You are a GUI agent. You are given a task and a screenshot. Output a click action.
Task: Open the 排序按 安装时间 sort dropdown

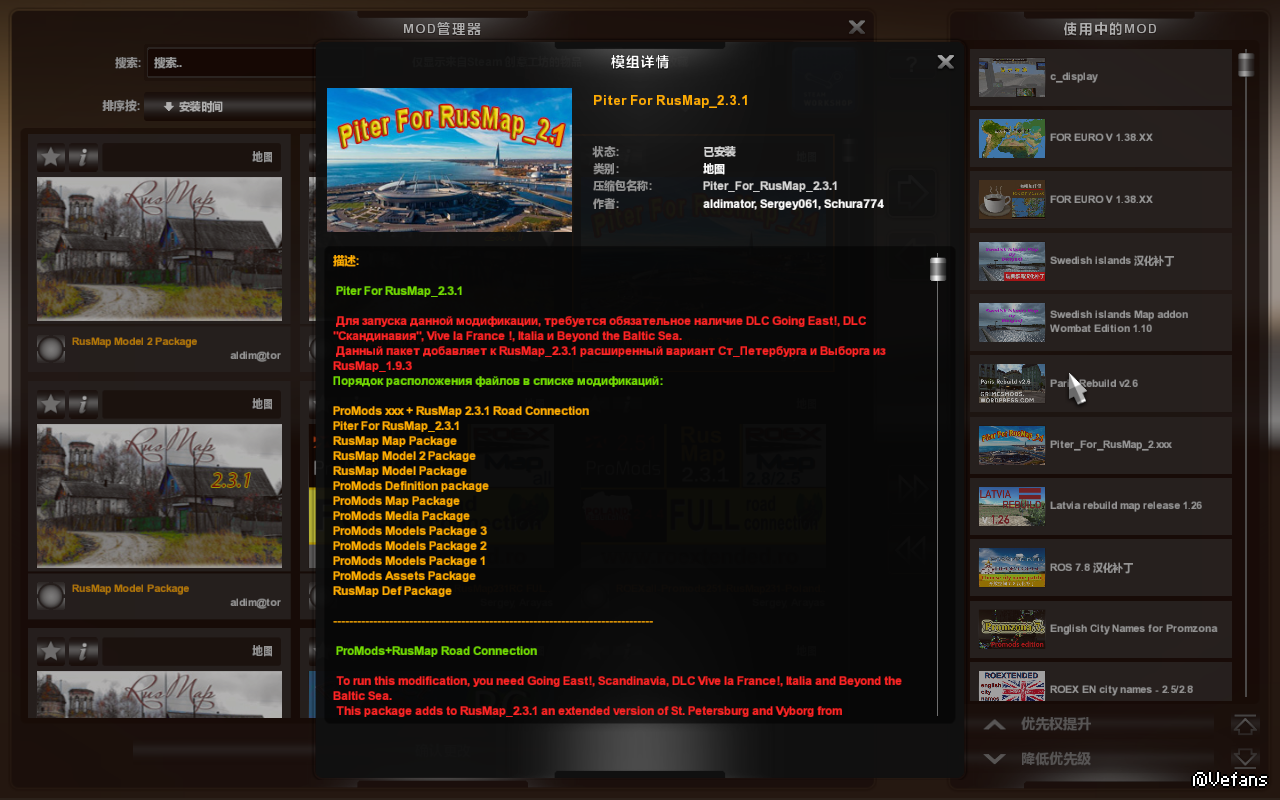pyautogui.click(x=230, y=106)
